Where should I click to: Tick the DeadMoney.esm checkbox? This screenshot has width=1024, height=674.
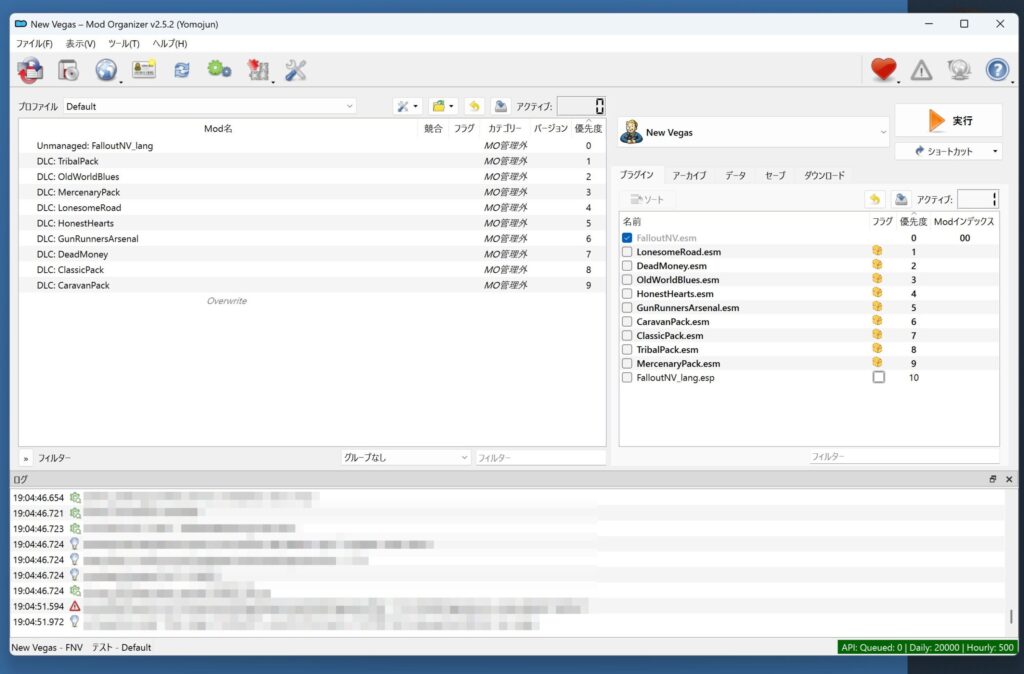click(627, 266)
